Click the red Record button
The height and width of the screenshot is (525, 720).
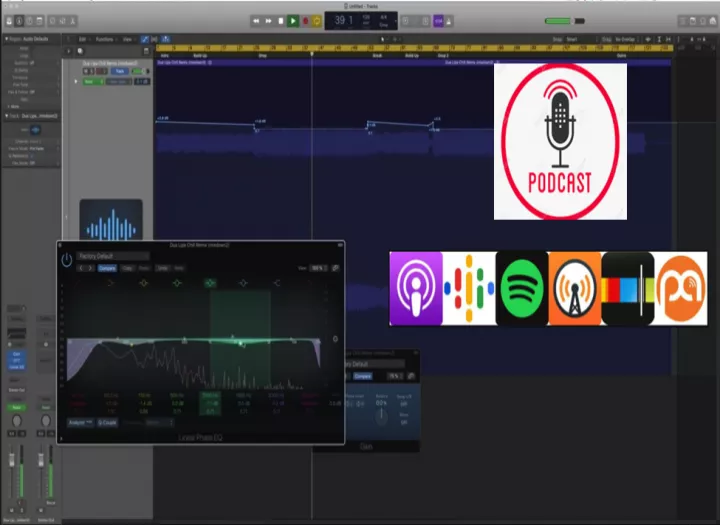coord(305,21)
